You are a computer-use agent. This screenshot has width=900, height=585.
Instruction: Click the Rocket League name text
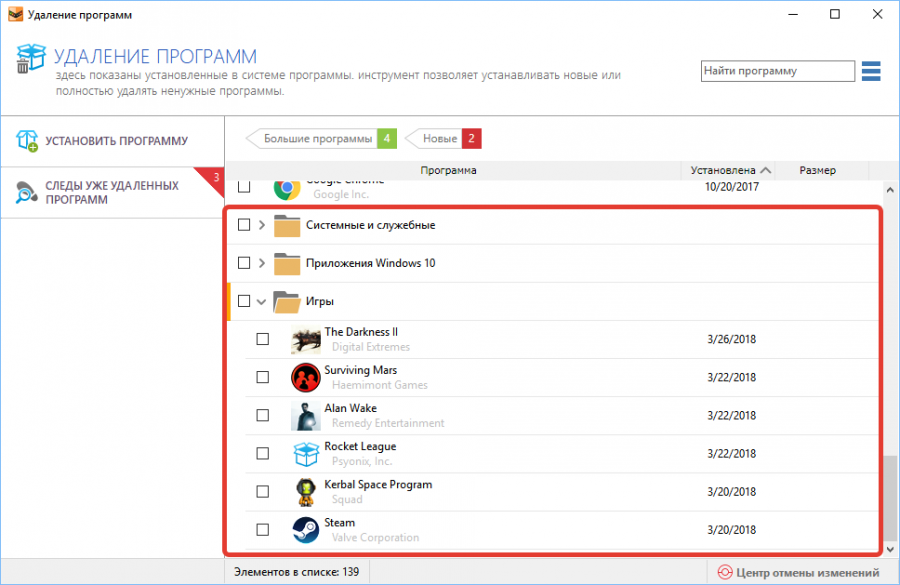(x=360, y=447)
